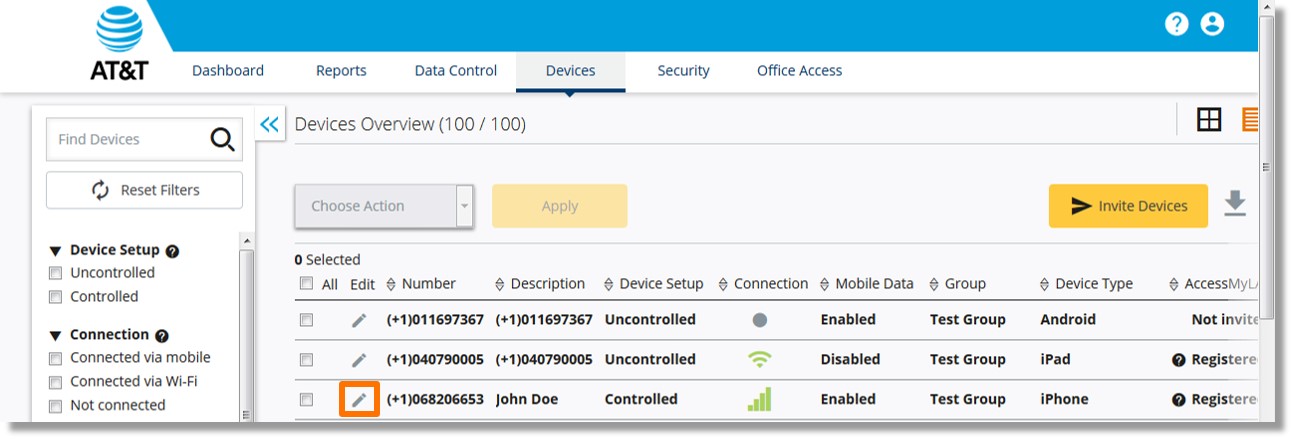
Task: Switch to grid view icon
Action: click(x=1209, y=120)
